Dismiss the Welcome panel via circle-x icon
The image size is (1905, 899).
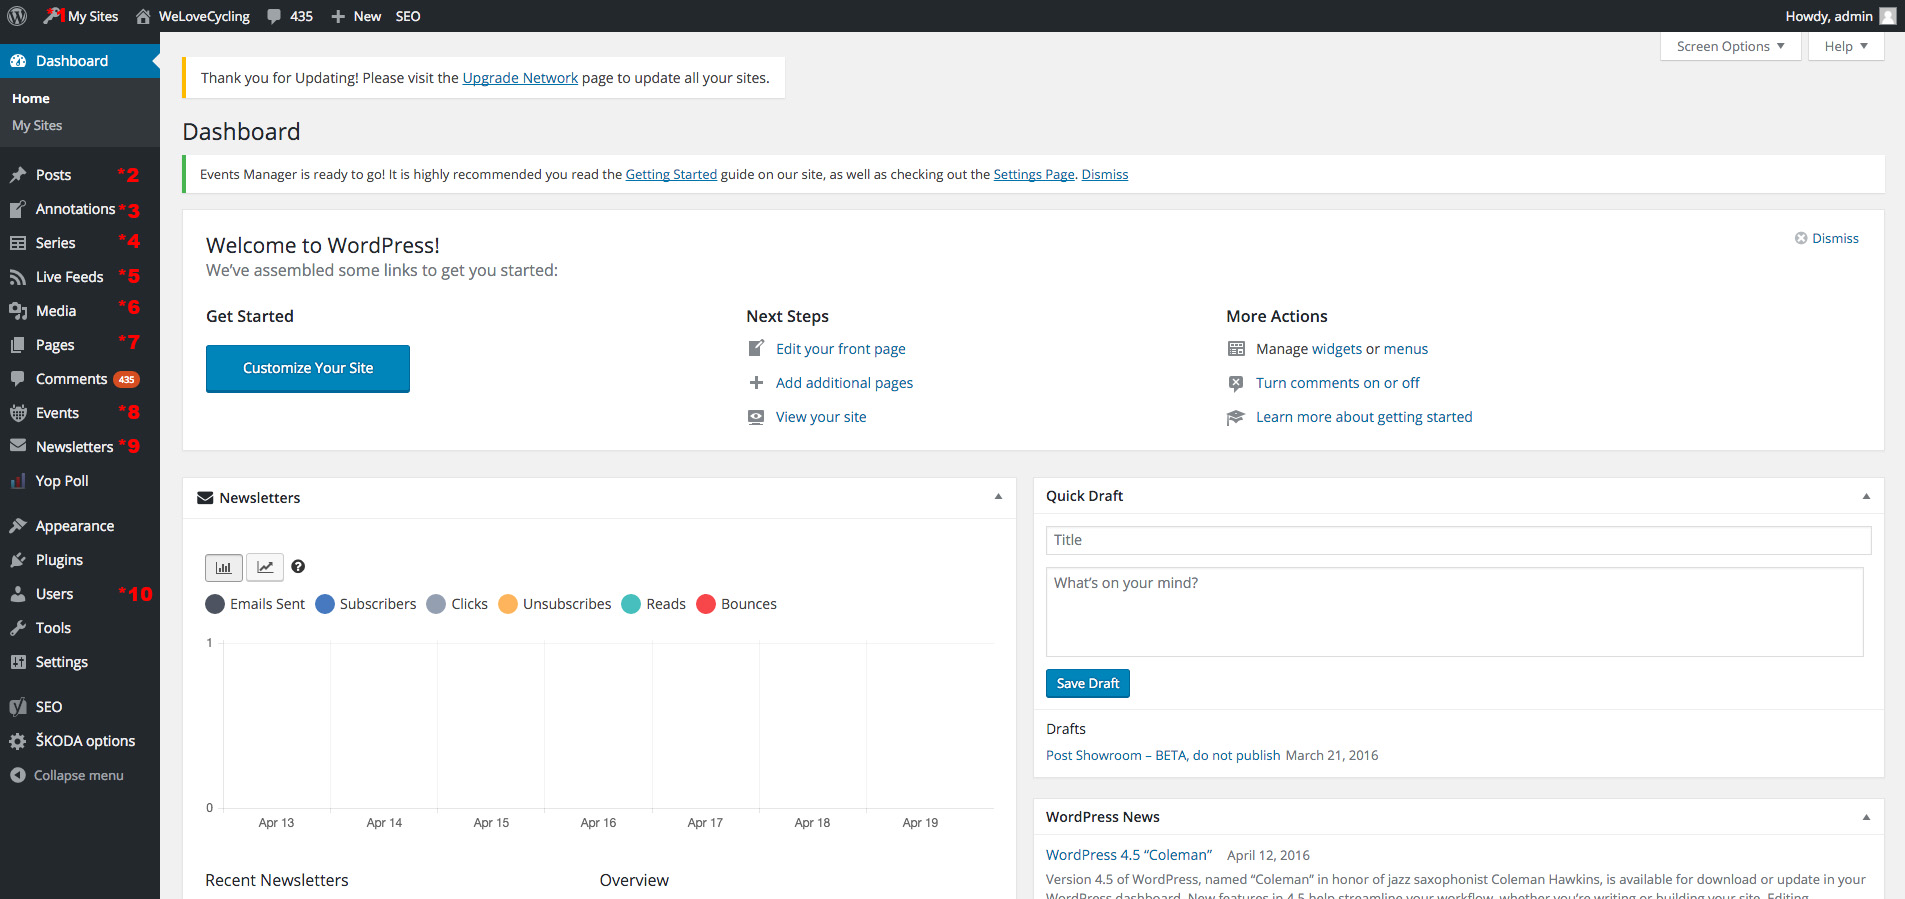(x=1801, y=238)
